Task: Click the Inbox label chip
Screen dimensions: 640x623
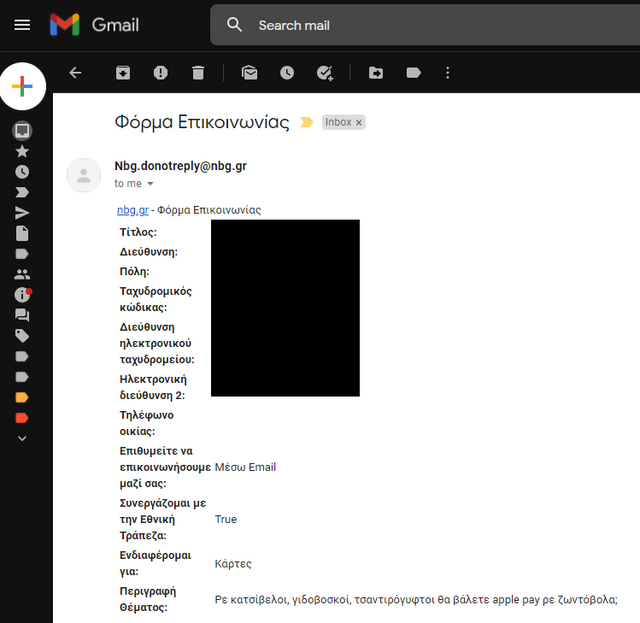Action: click(x=338, y=122)
